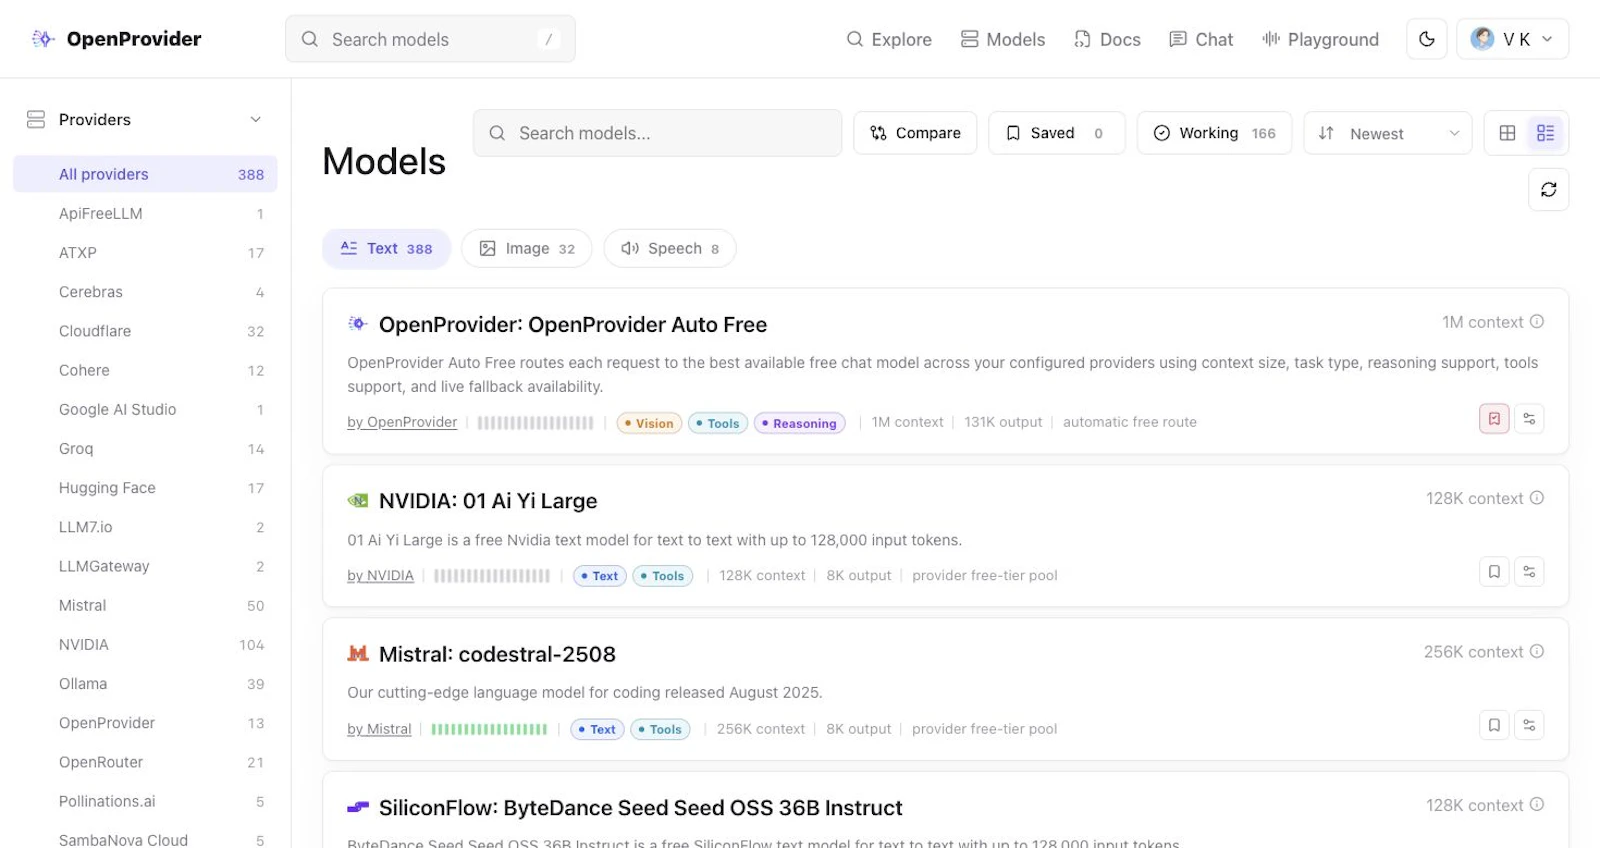Click uptime bar on NVIDIA Yi Large card
1600x848 pixels.
pos(492,577)
